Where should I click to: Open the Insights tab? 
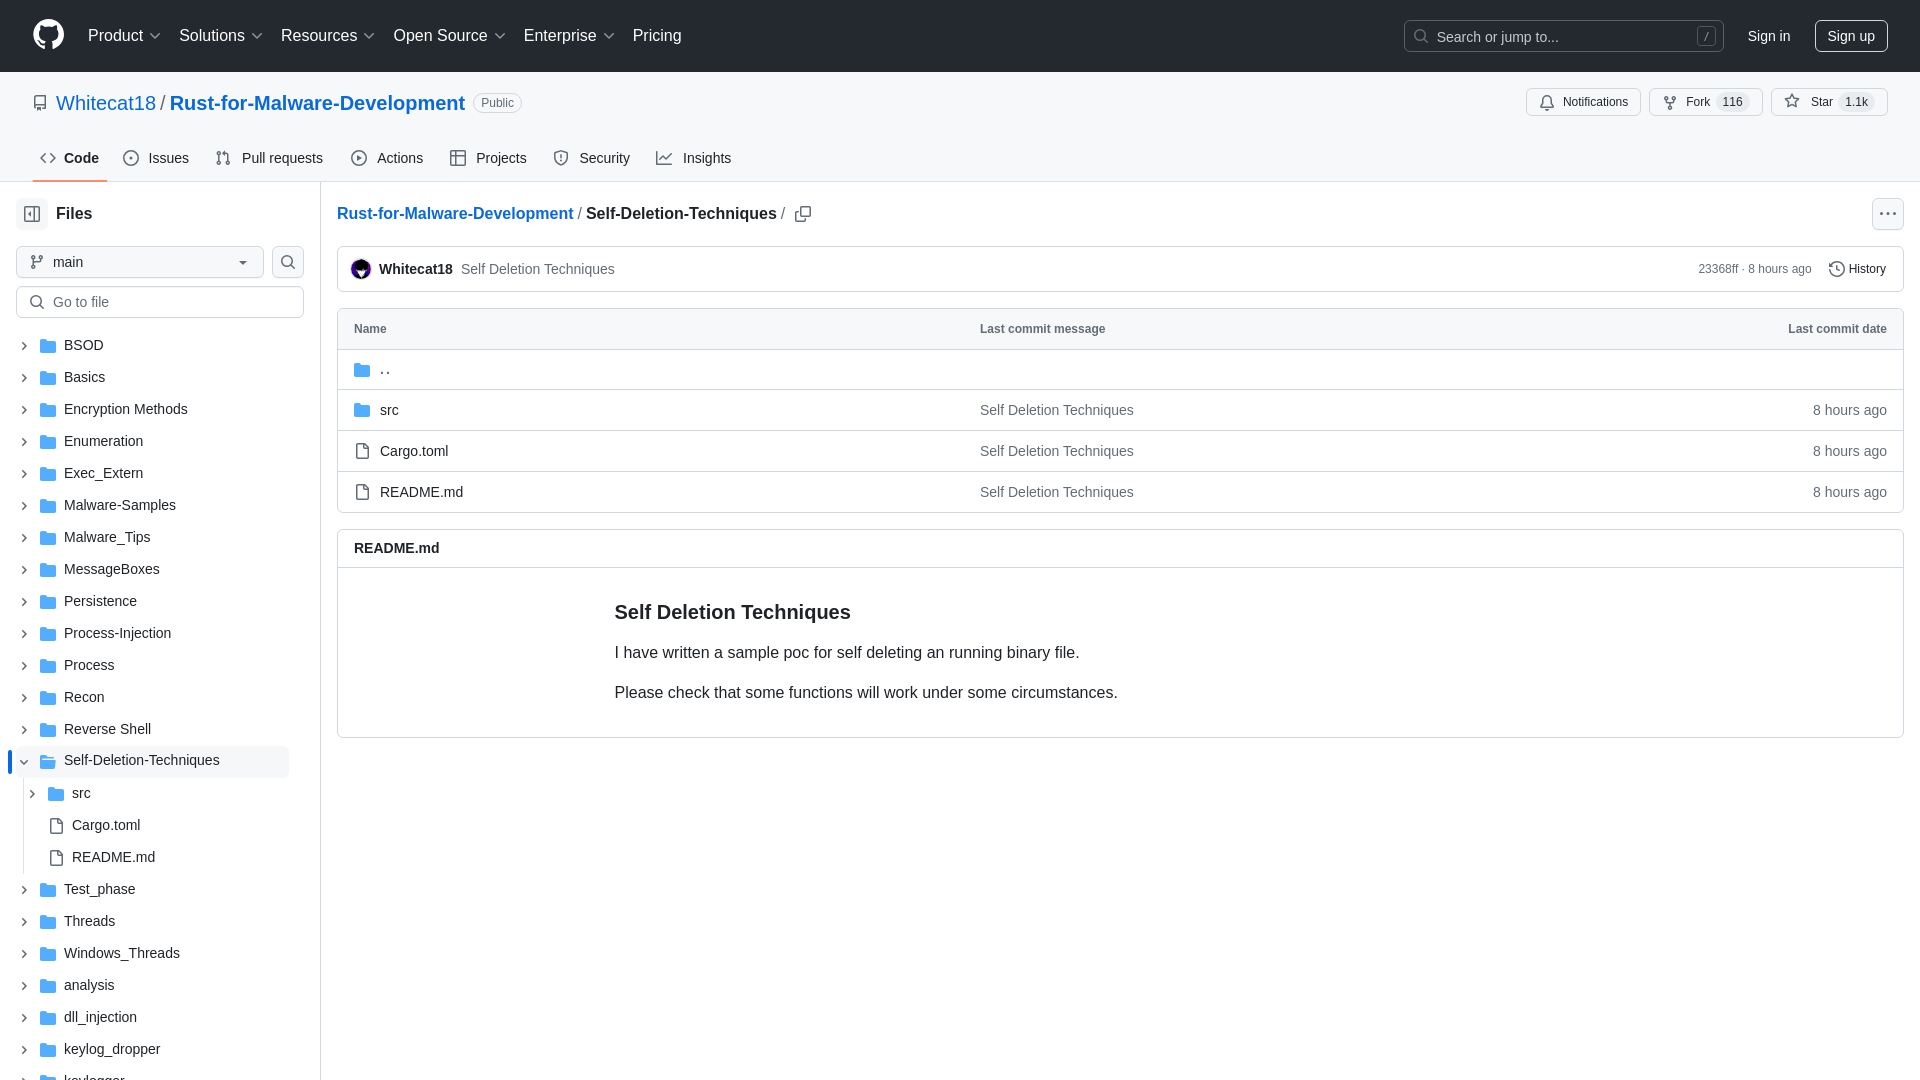[694, 158]
